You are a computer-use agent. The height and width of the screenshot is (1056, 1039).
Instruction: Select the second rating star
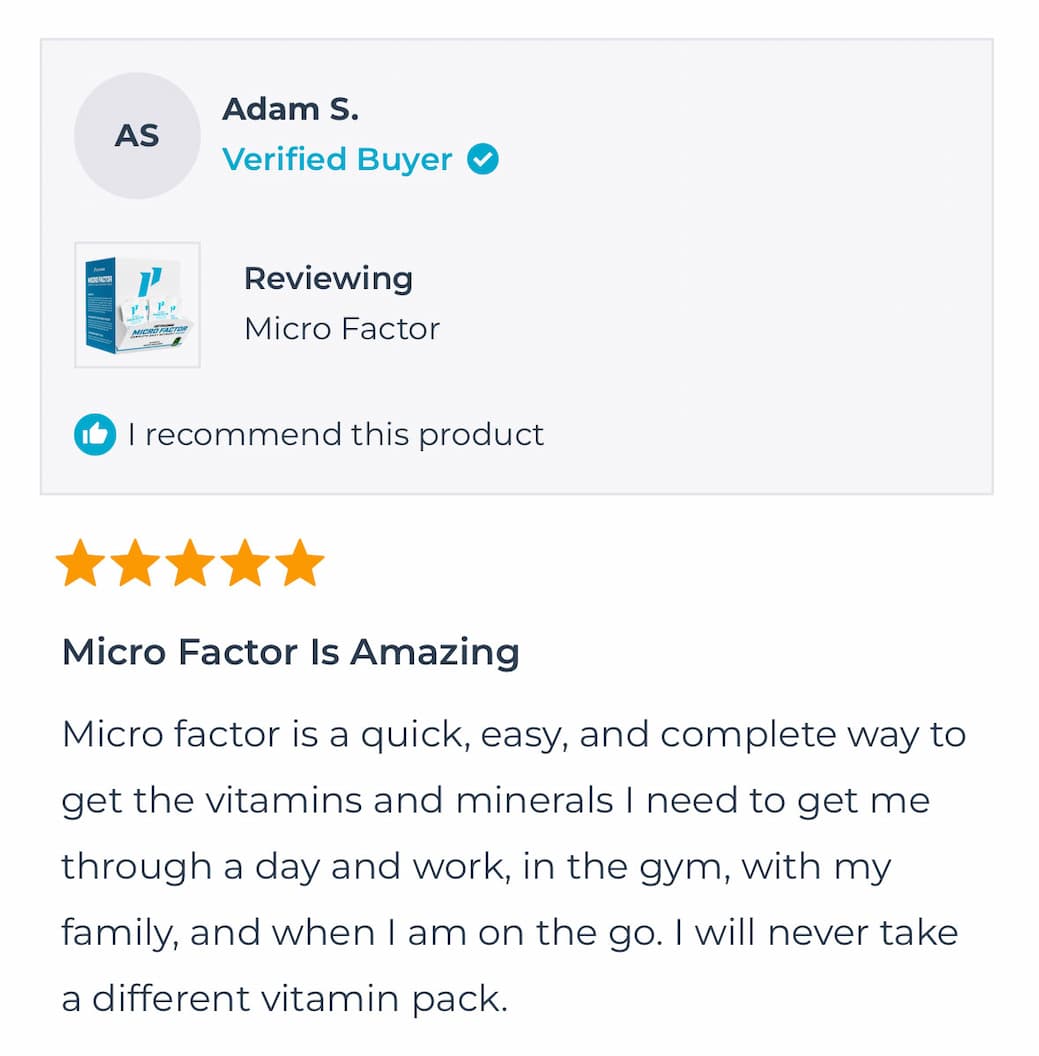tap(135, 564)
